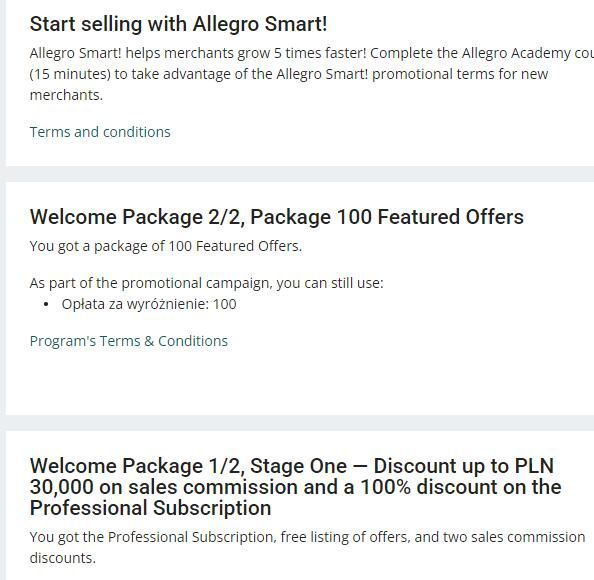Click the "As part of the promotional campaign" sentence
This screenshot has height=580, width=594.
click(206, 283)
